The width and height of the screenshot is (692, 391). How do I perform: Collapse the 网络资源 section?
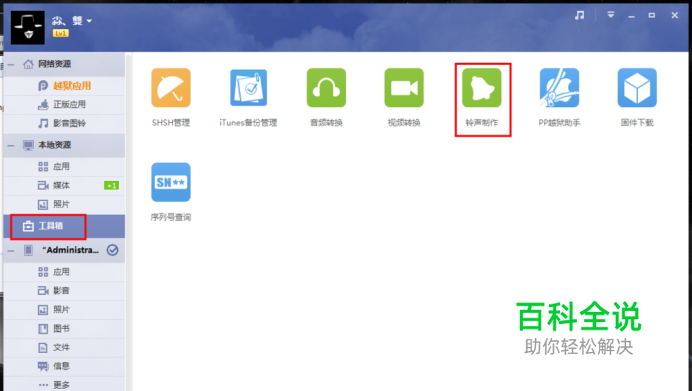click(11, 64)
